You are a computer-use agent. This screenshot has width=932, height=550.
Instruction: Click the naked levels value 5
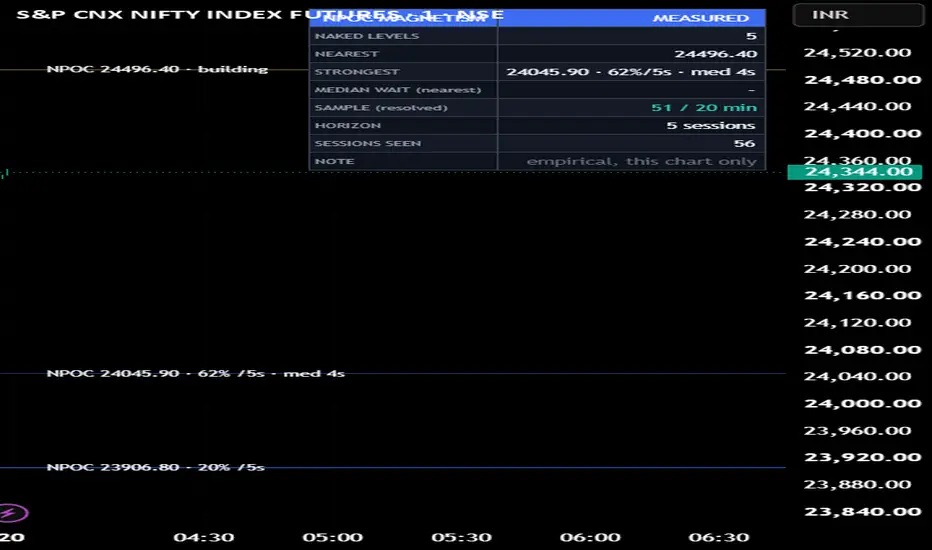point(751,36)
